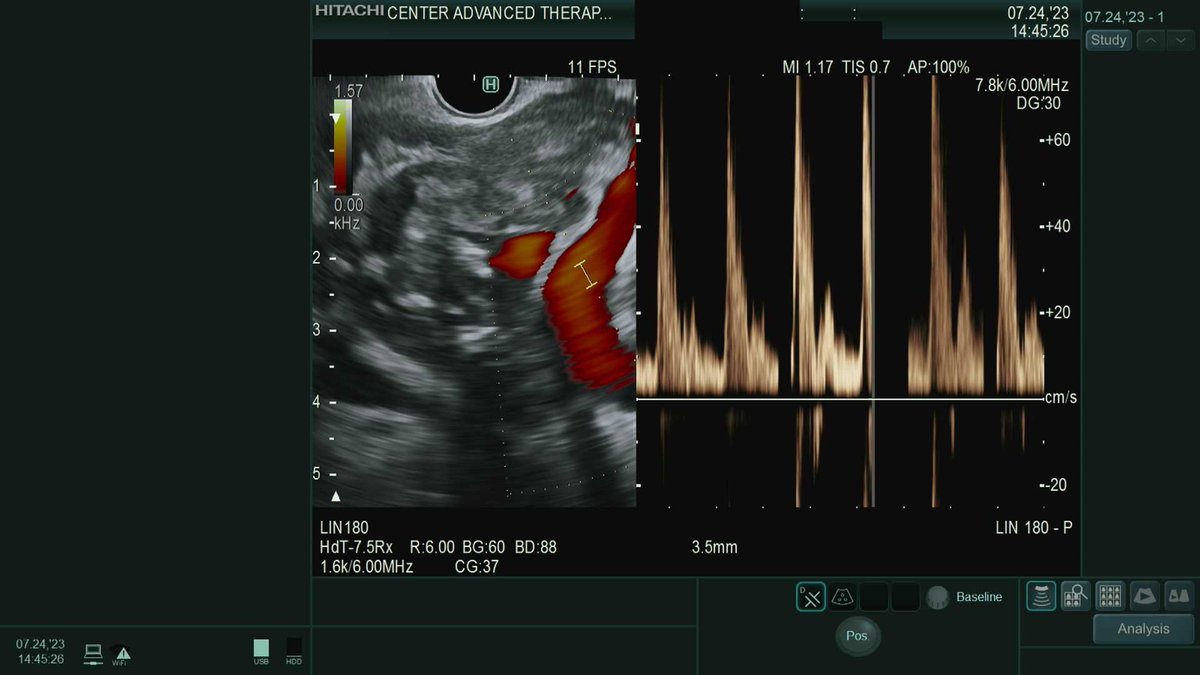The height and width of the screenshot is (675, 1200).
Task: Click the vessel caliper measurement marker
Action: tap(586, 275)
